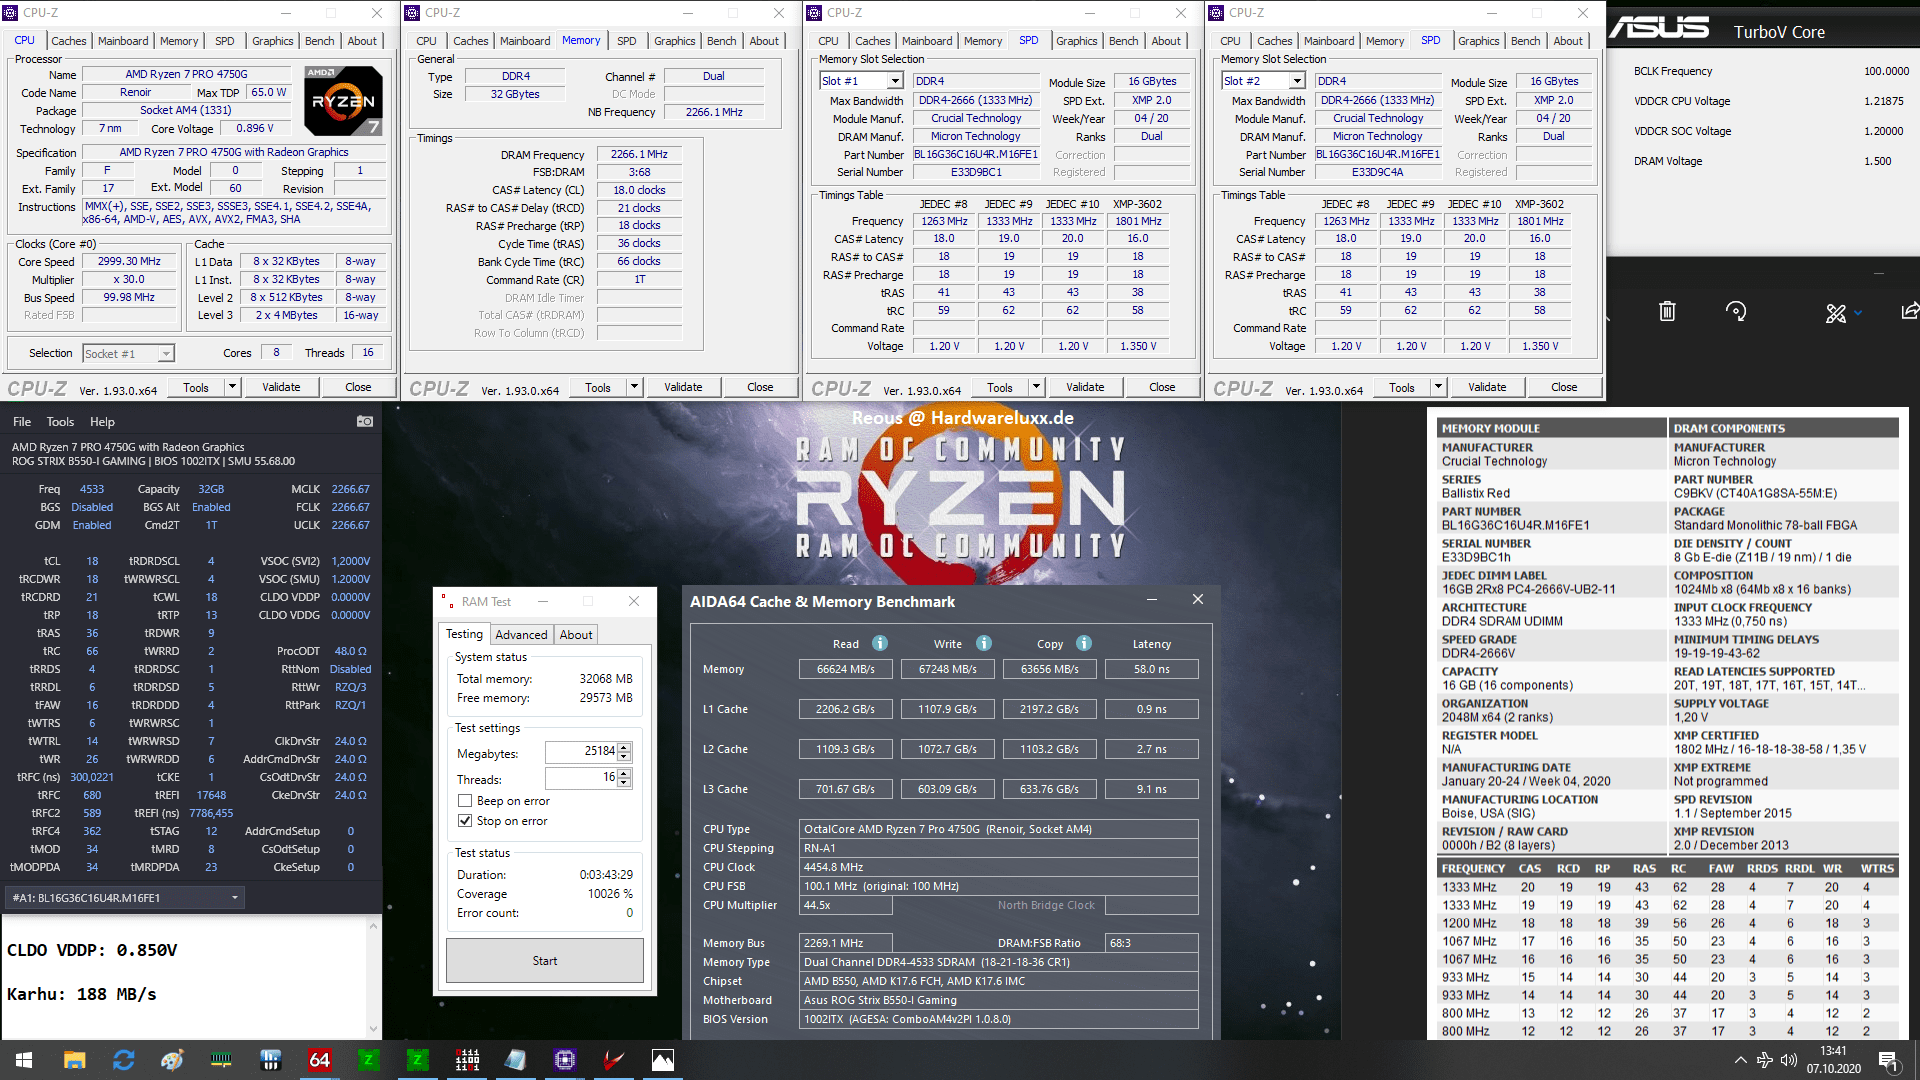
Task: Click scrollbar down arrow in notes pane
Action: [x=374, y=1028]
